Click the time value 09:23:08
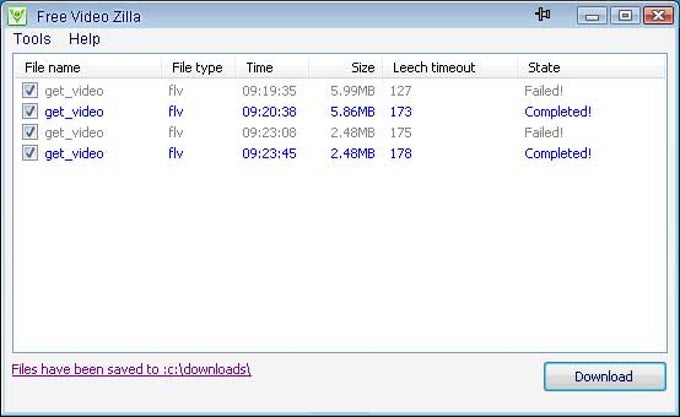Screen dimensions: 680x417 pos(269,133)
